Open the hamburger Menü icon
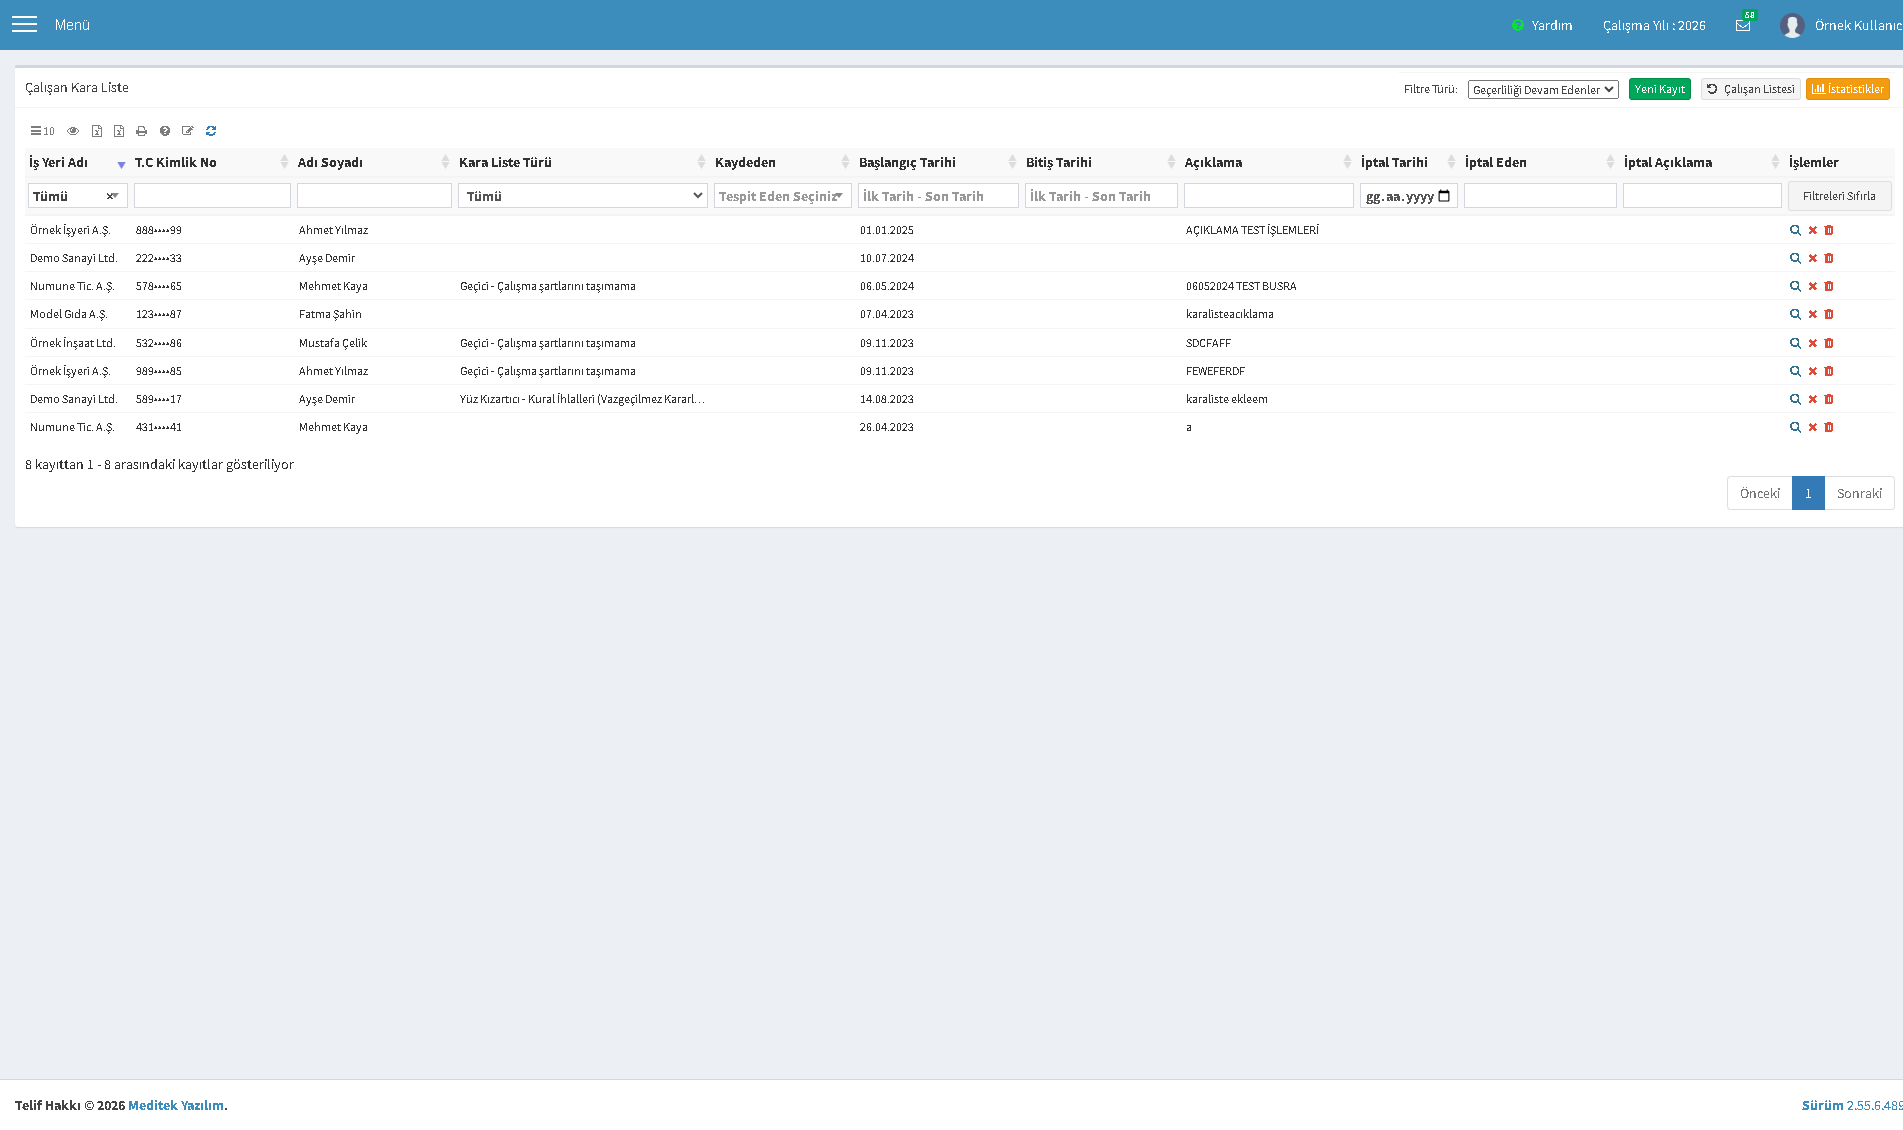This screenshot has width=1903, height=1130. click(x=24, y=24)
